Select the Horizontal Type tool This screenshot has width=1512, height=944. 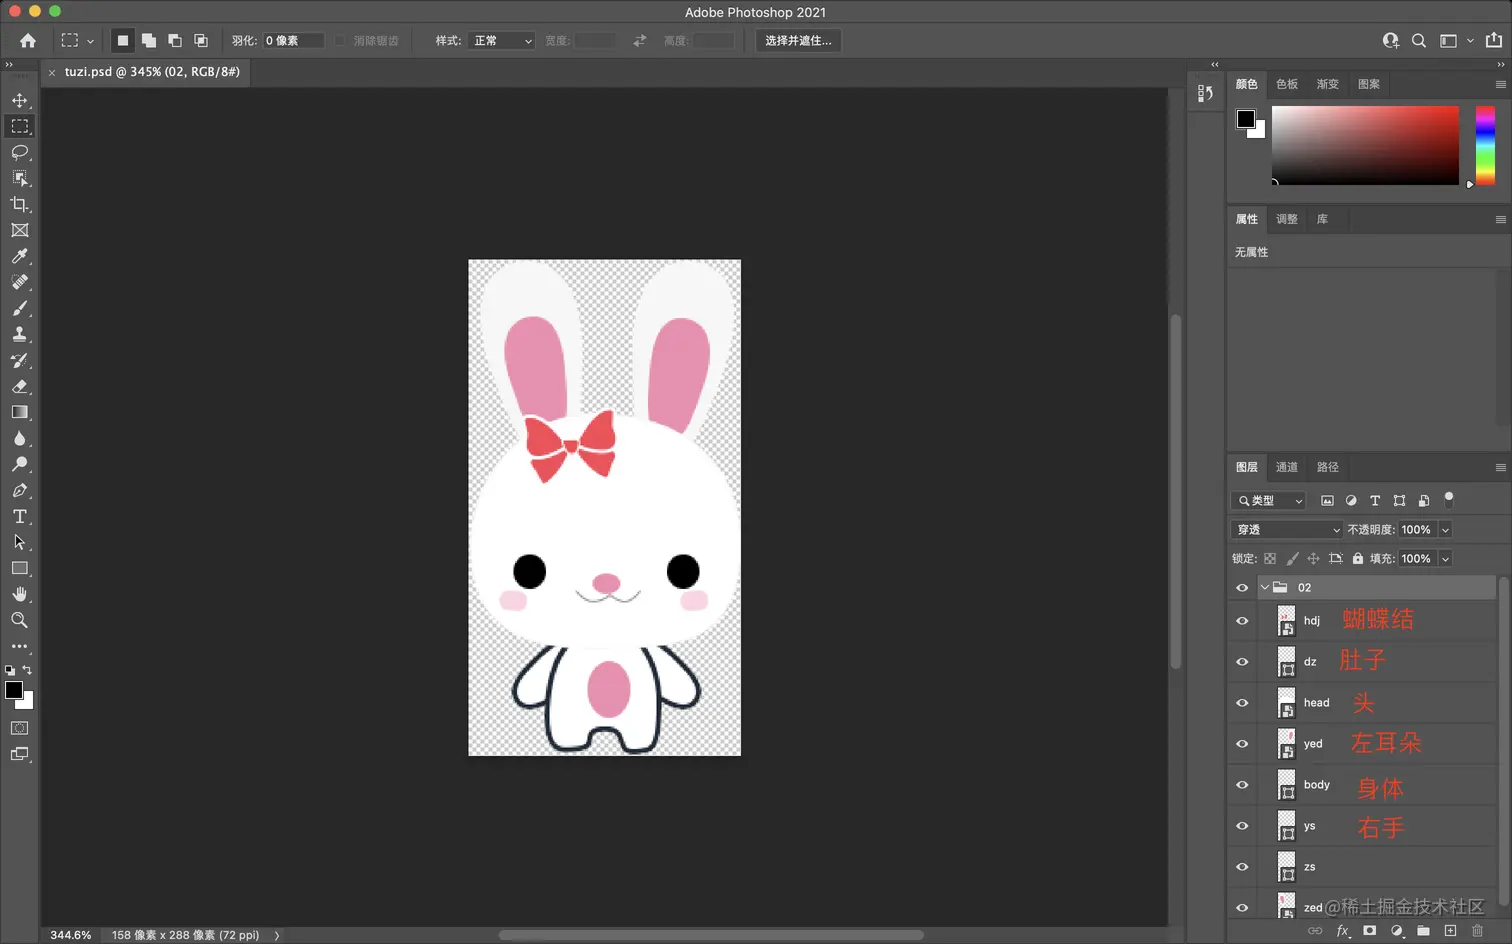tap(20, 516)
